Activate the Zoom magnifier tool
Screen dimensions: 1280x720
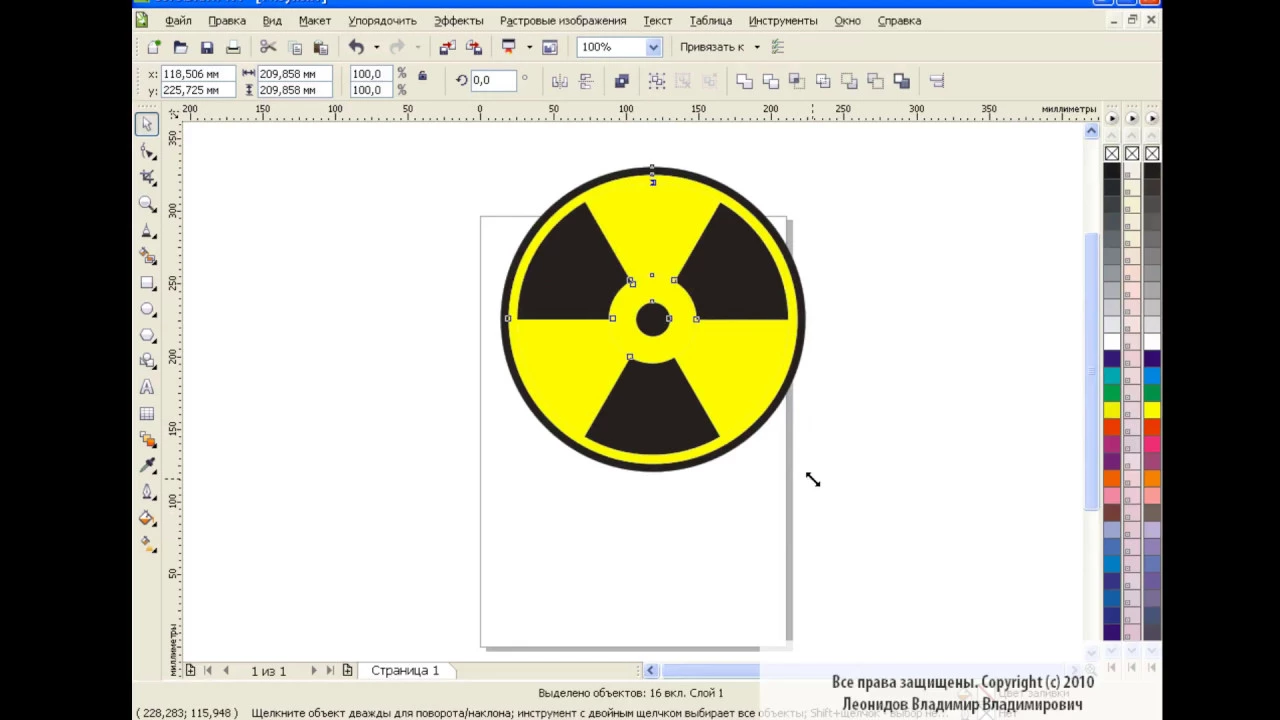pyautogui.click(x=148, y=204)
